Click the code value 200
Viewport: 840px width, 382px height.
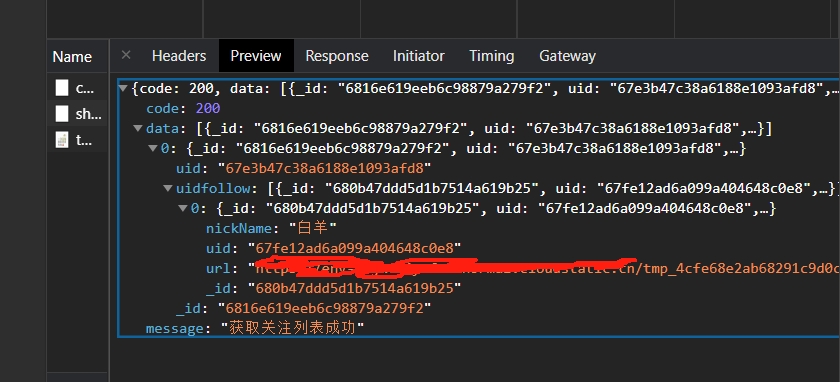[208, 108]
